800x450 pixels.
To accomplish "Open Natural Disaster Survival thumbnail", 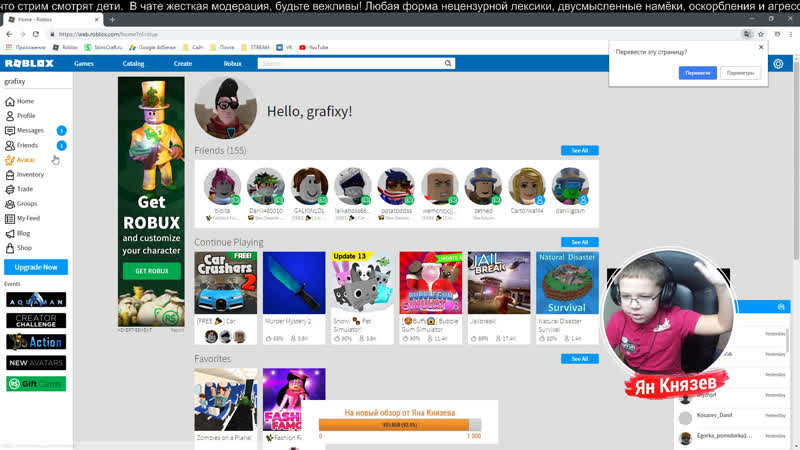I will click(x=567, y=283).
